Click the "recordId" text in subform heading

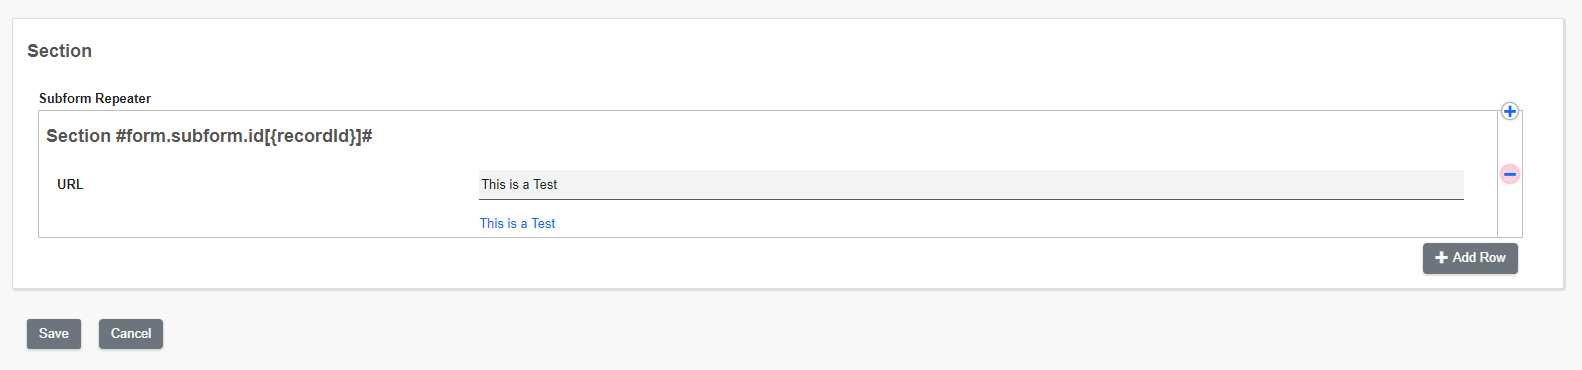(315, 136)
